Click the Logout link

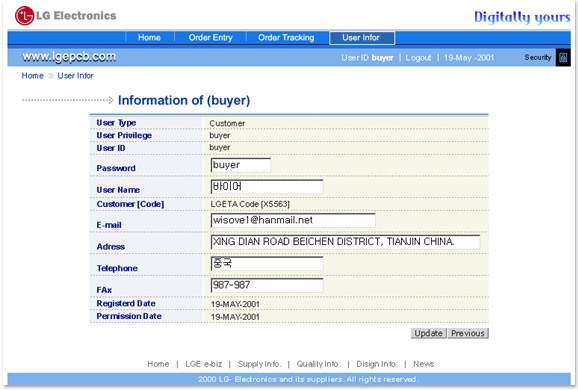pos(418,58)
